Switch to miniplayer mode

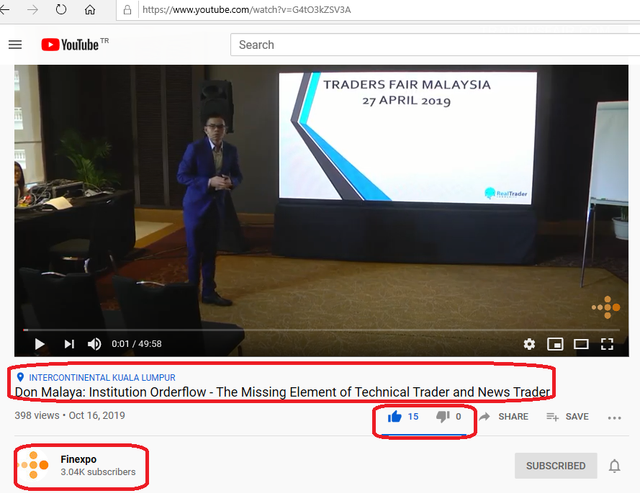(555, 344)
